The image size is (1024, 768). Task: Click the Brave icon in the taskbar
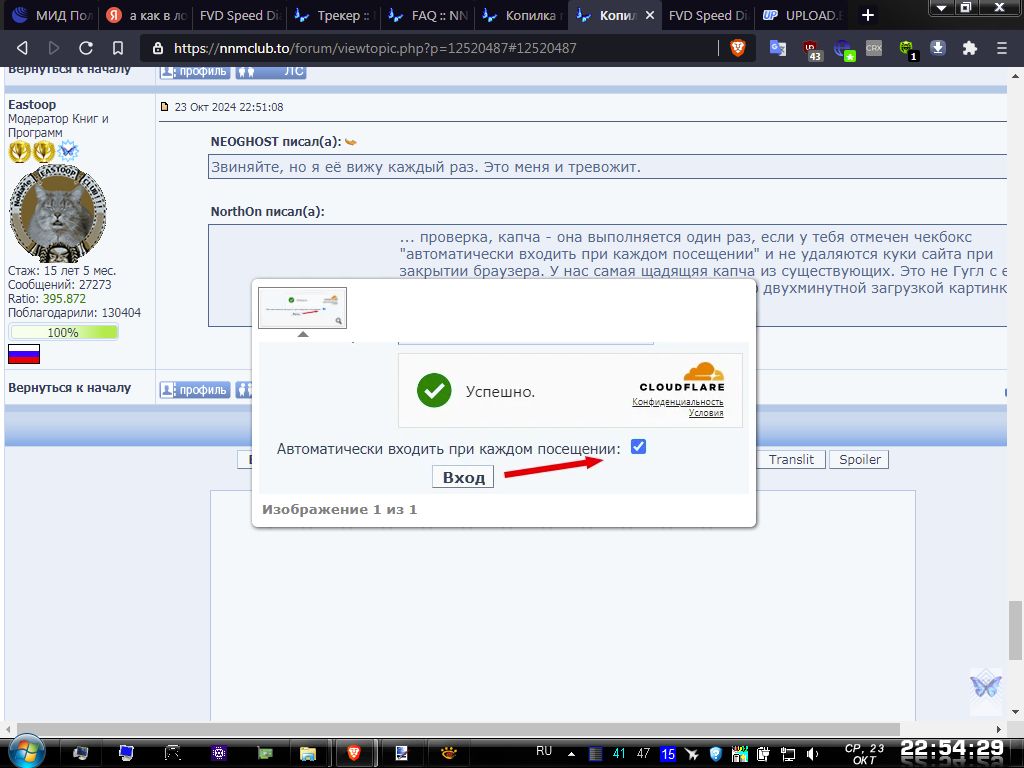coord(354,752)
